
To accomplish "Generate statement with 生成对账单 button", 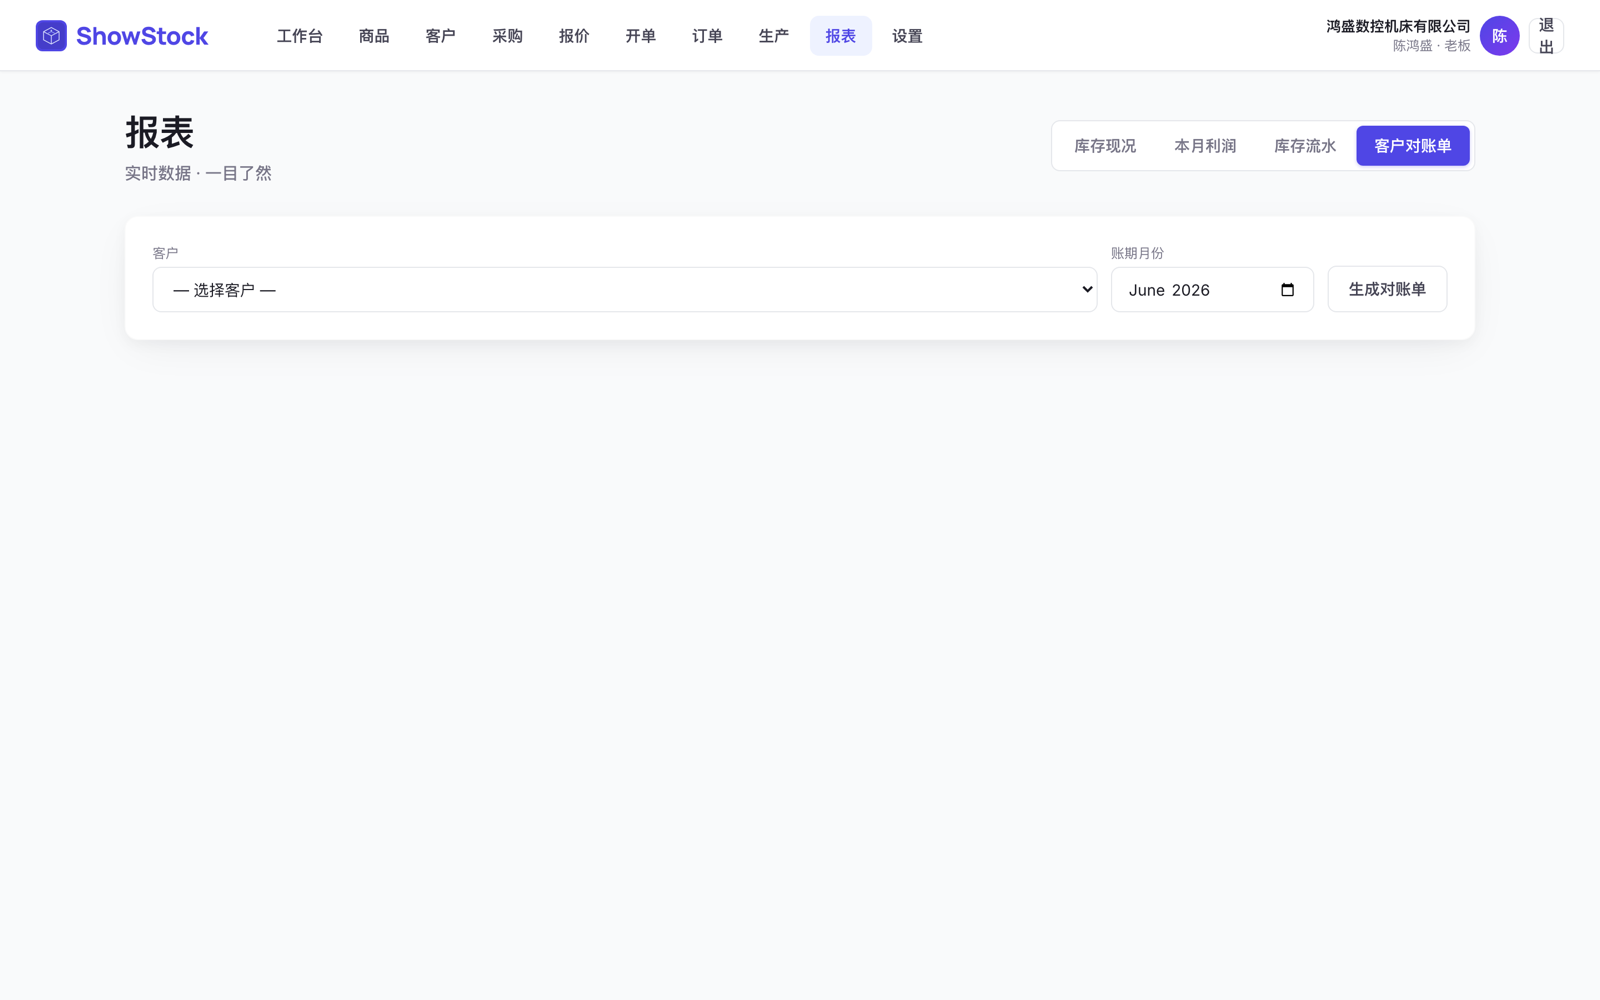I will [x=1387, y=289].
